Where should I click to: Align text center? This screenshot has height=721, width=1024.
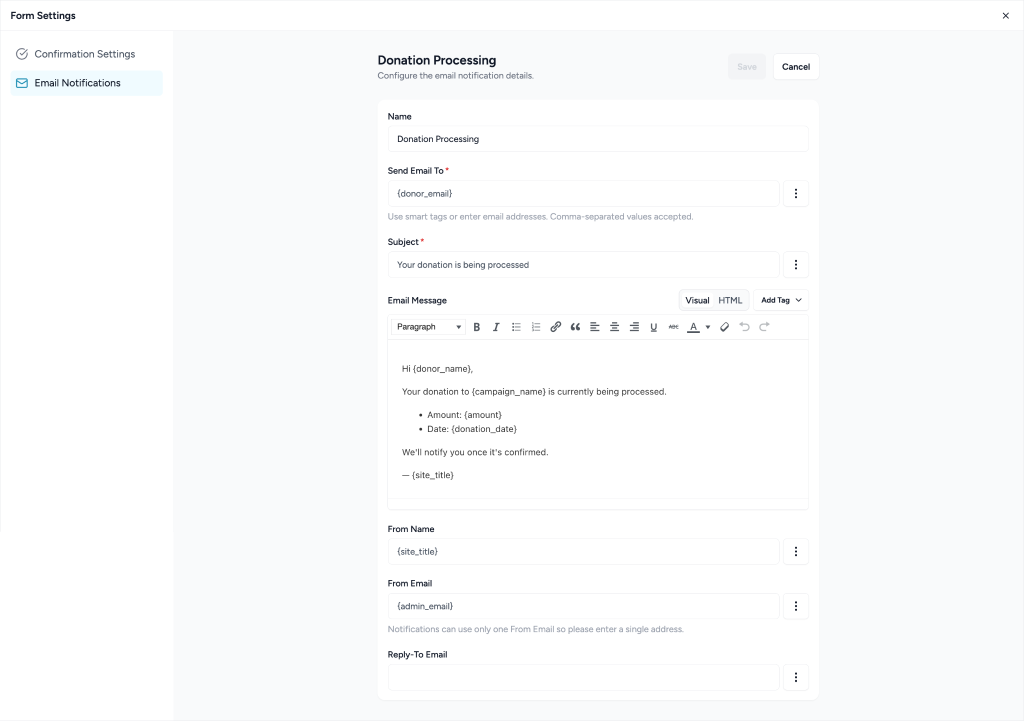[x=614, y=327]
